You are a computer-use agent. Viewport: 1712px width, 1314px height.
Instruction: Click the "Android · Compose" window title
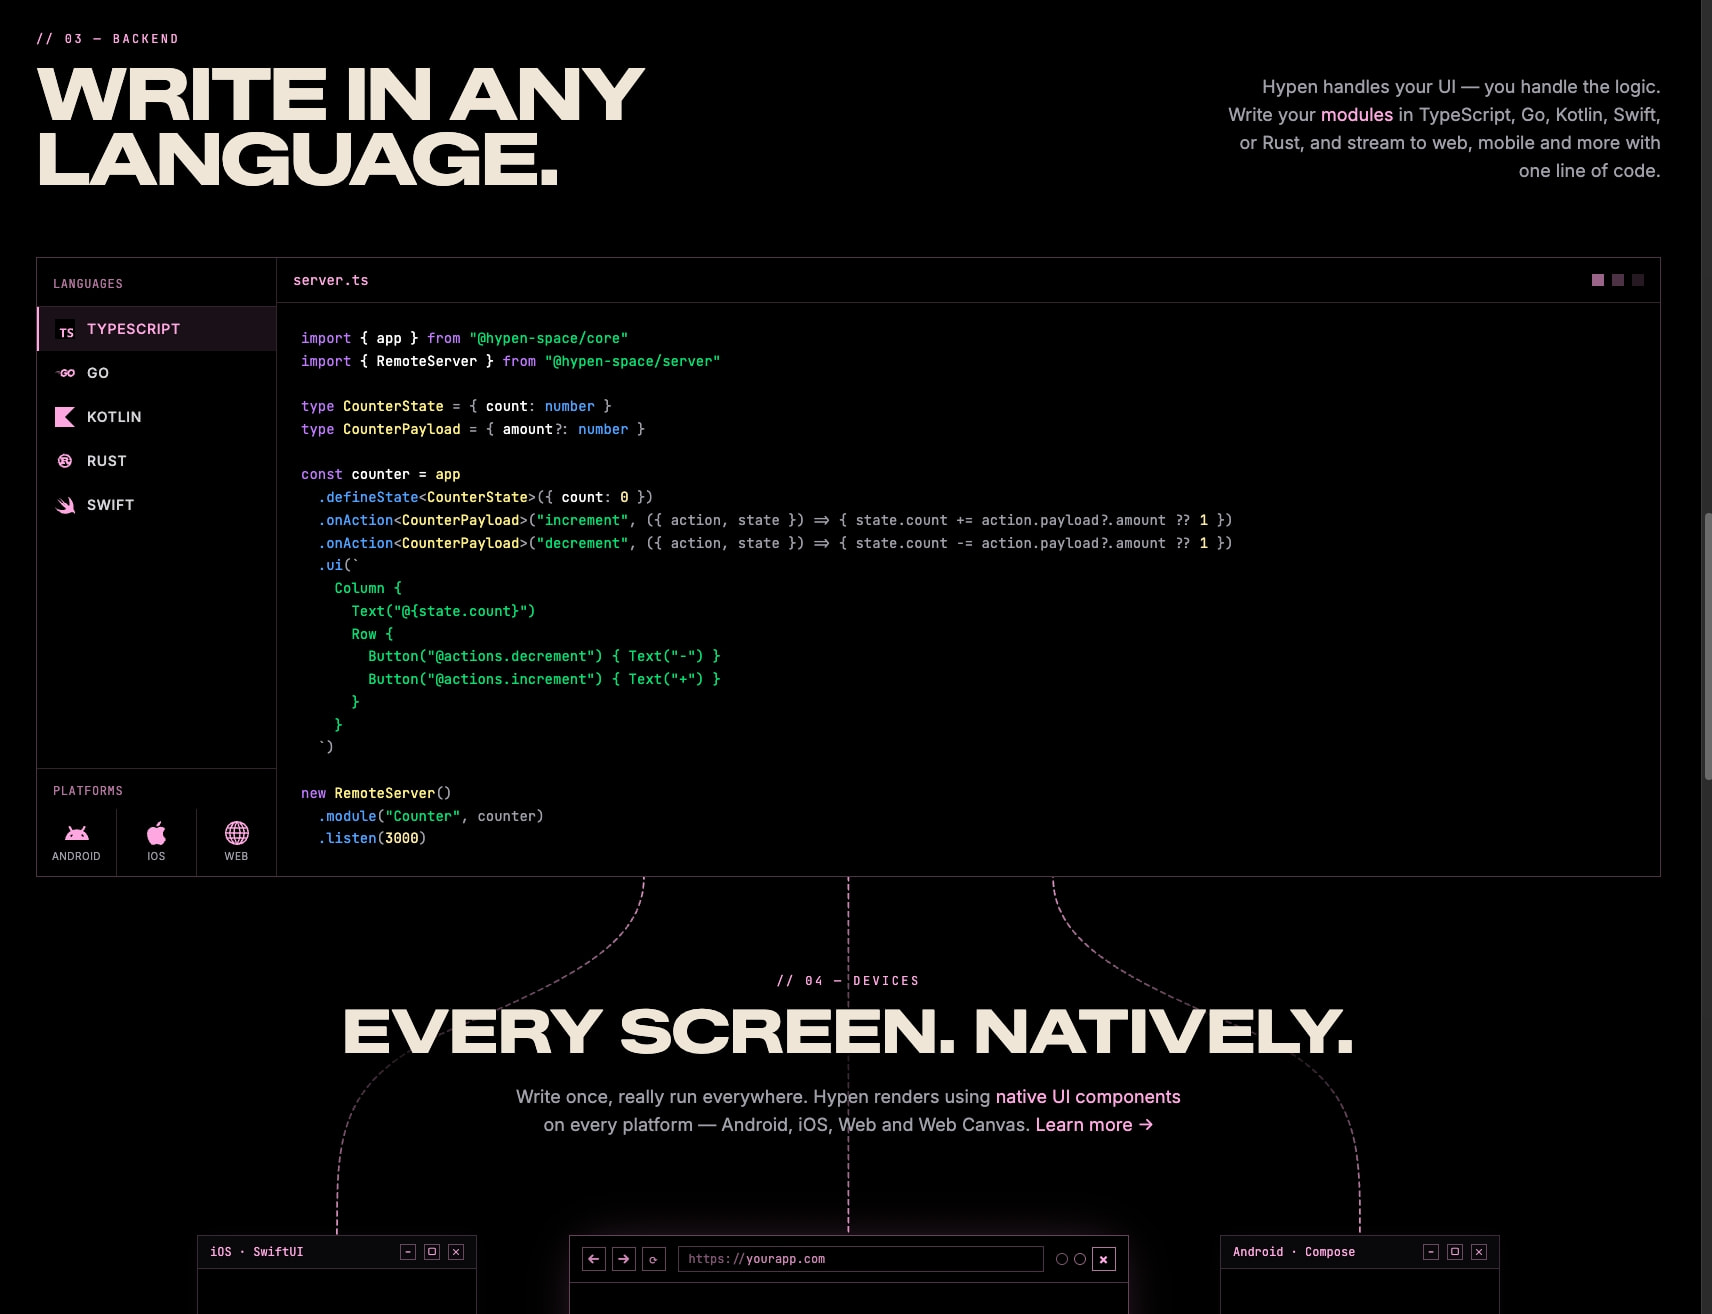(1294, 1252)
